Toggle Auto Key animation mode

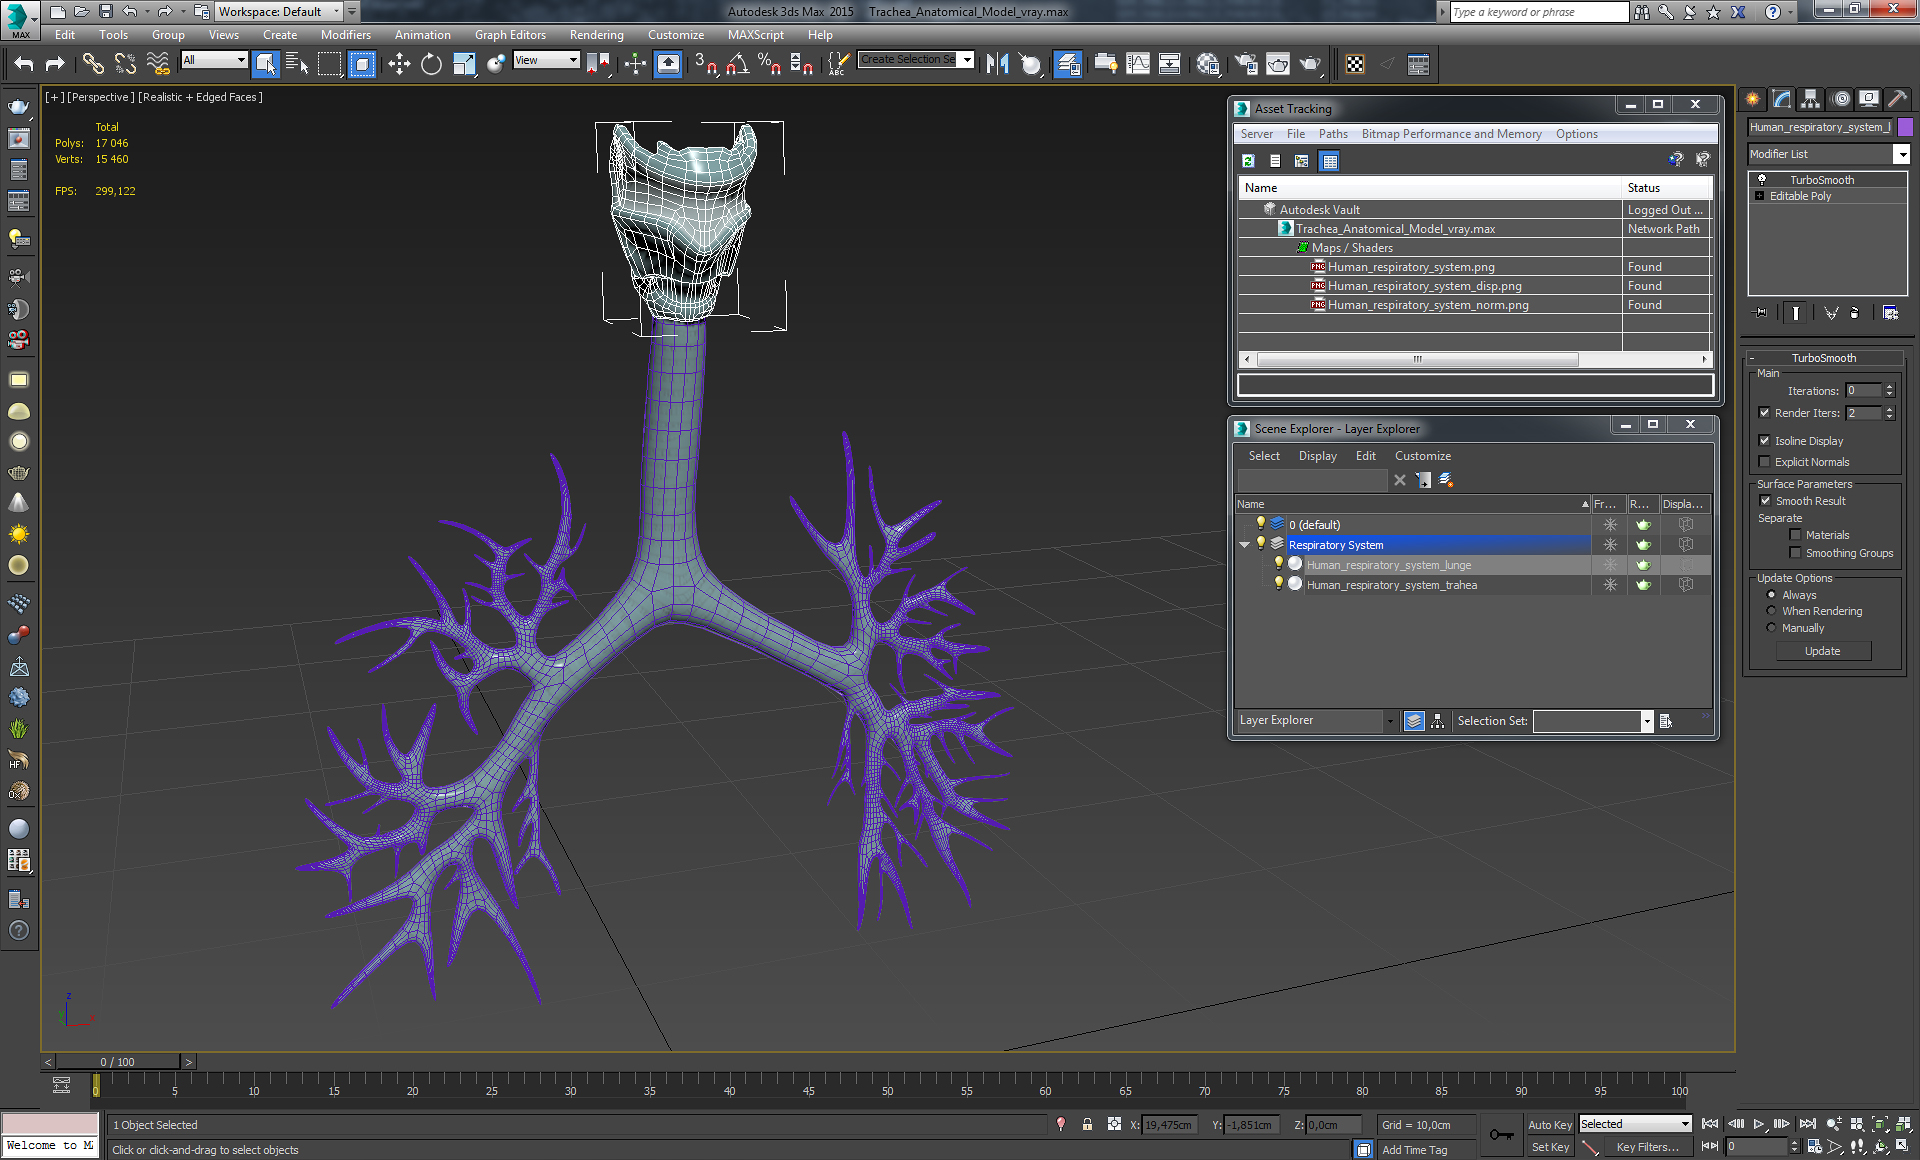click(x=1549, y=1125)
